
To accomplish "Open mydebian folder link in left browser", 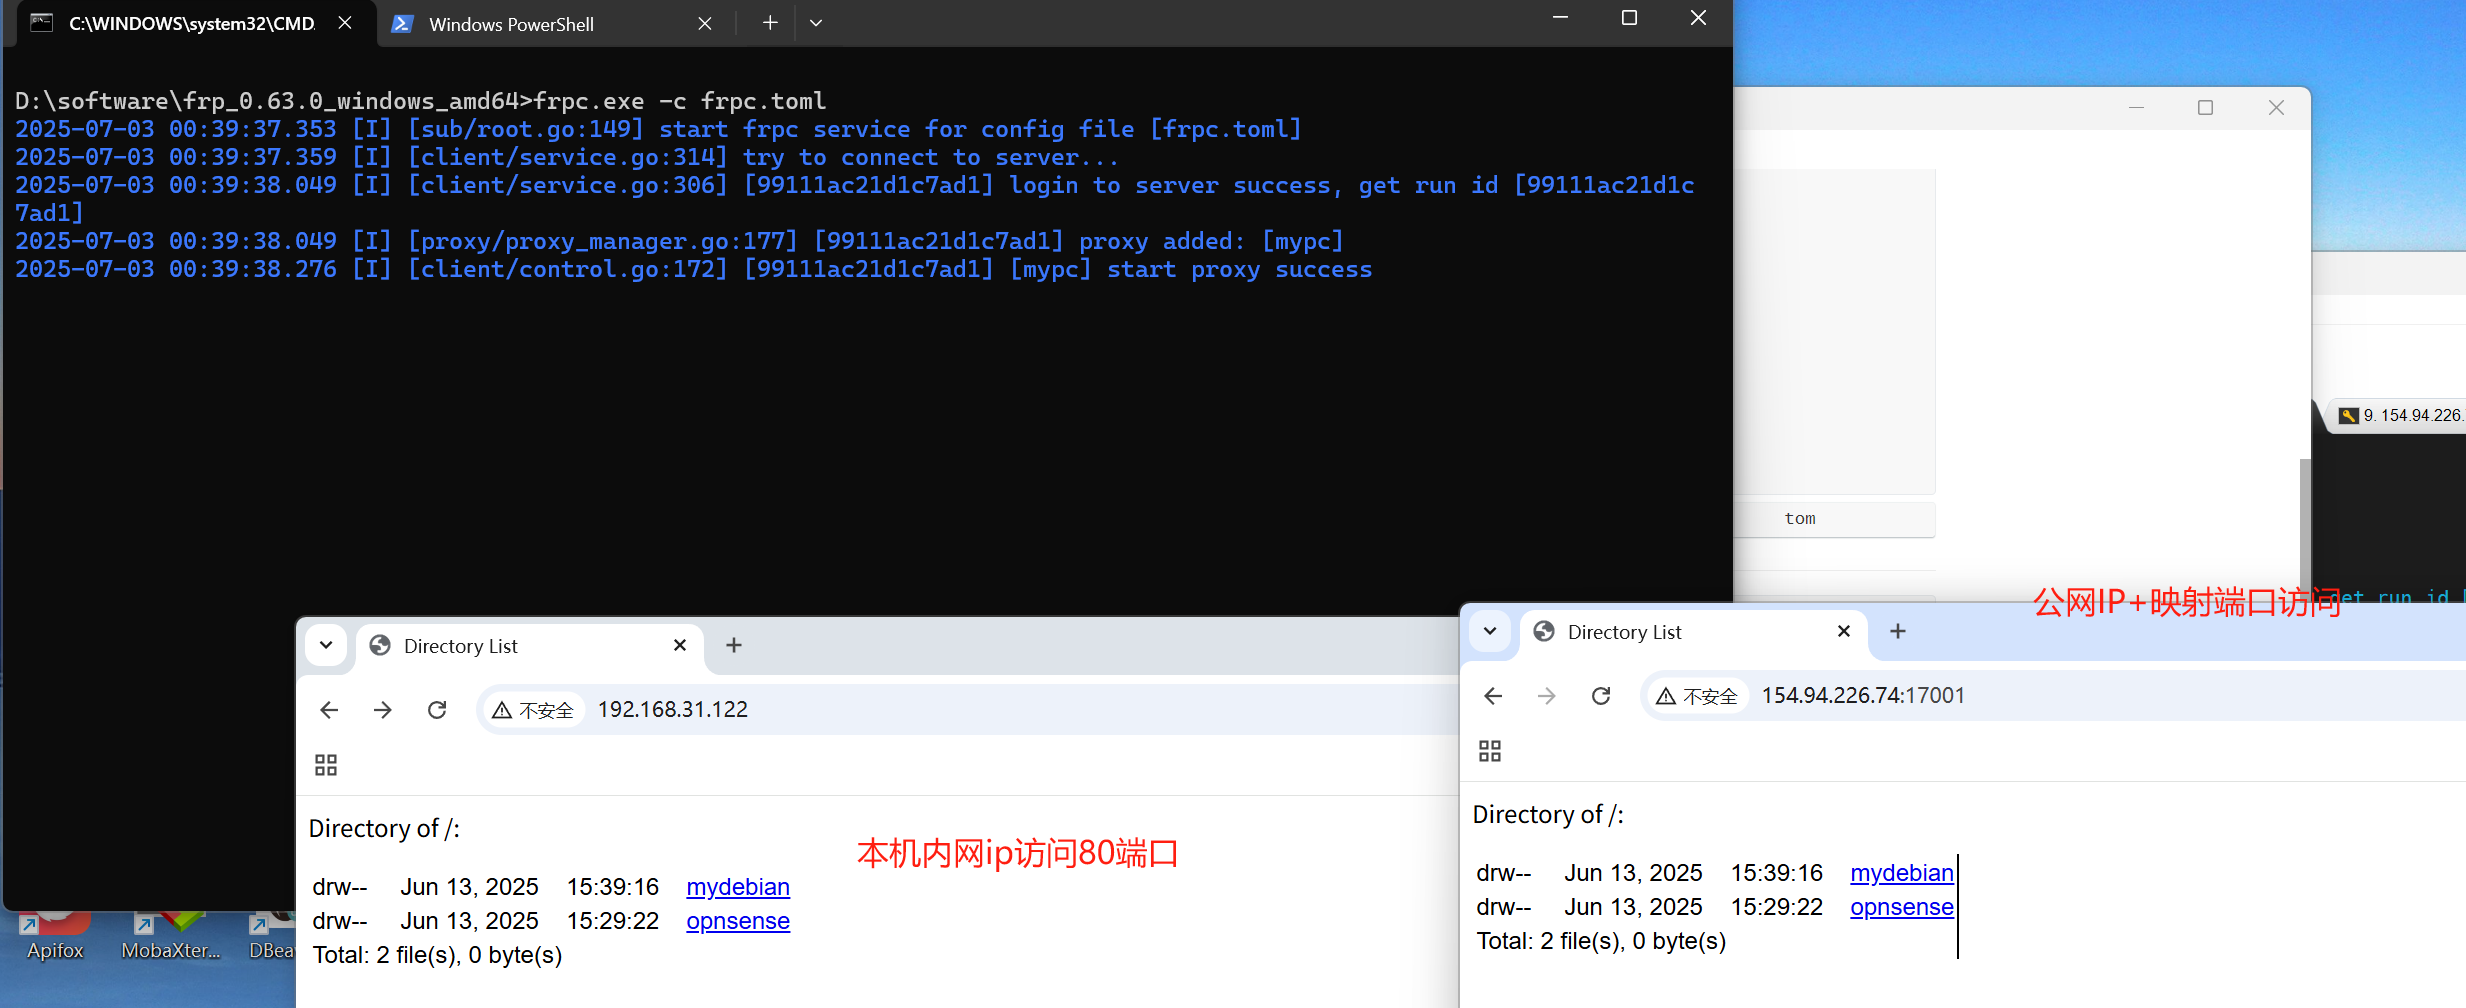I will tap(737, 887).
